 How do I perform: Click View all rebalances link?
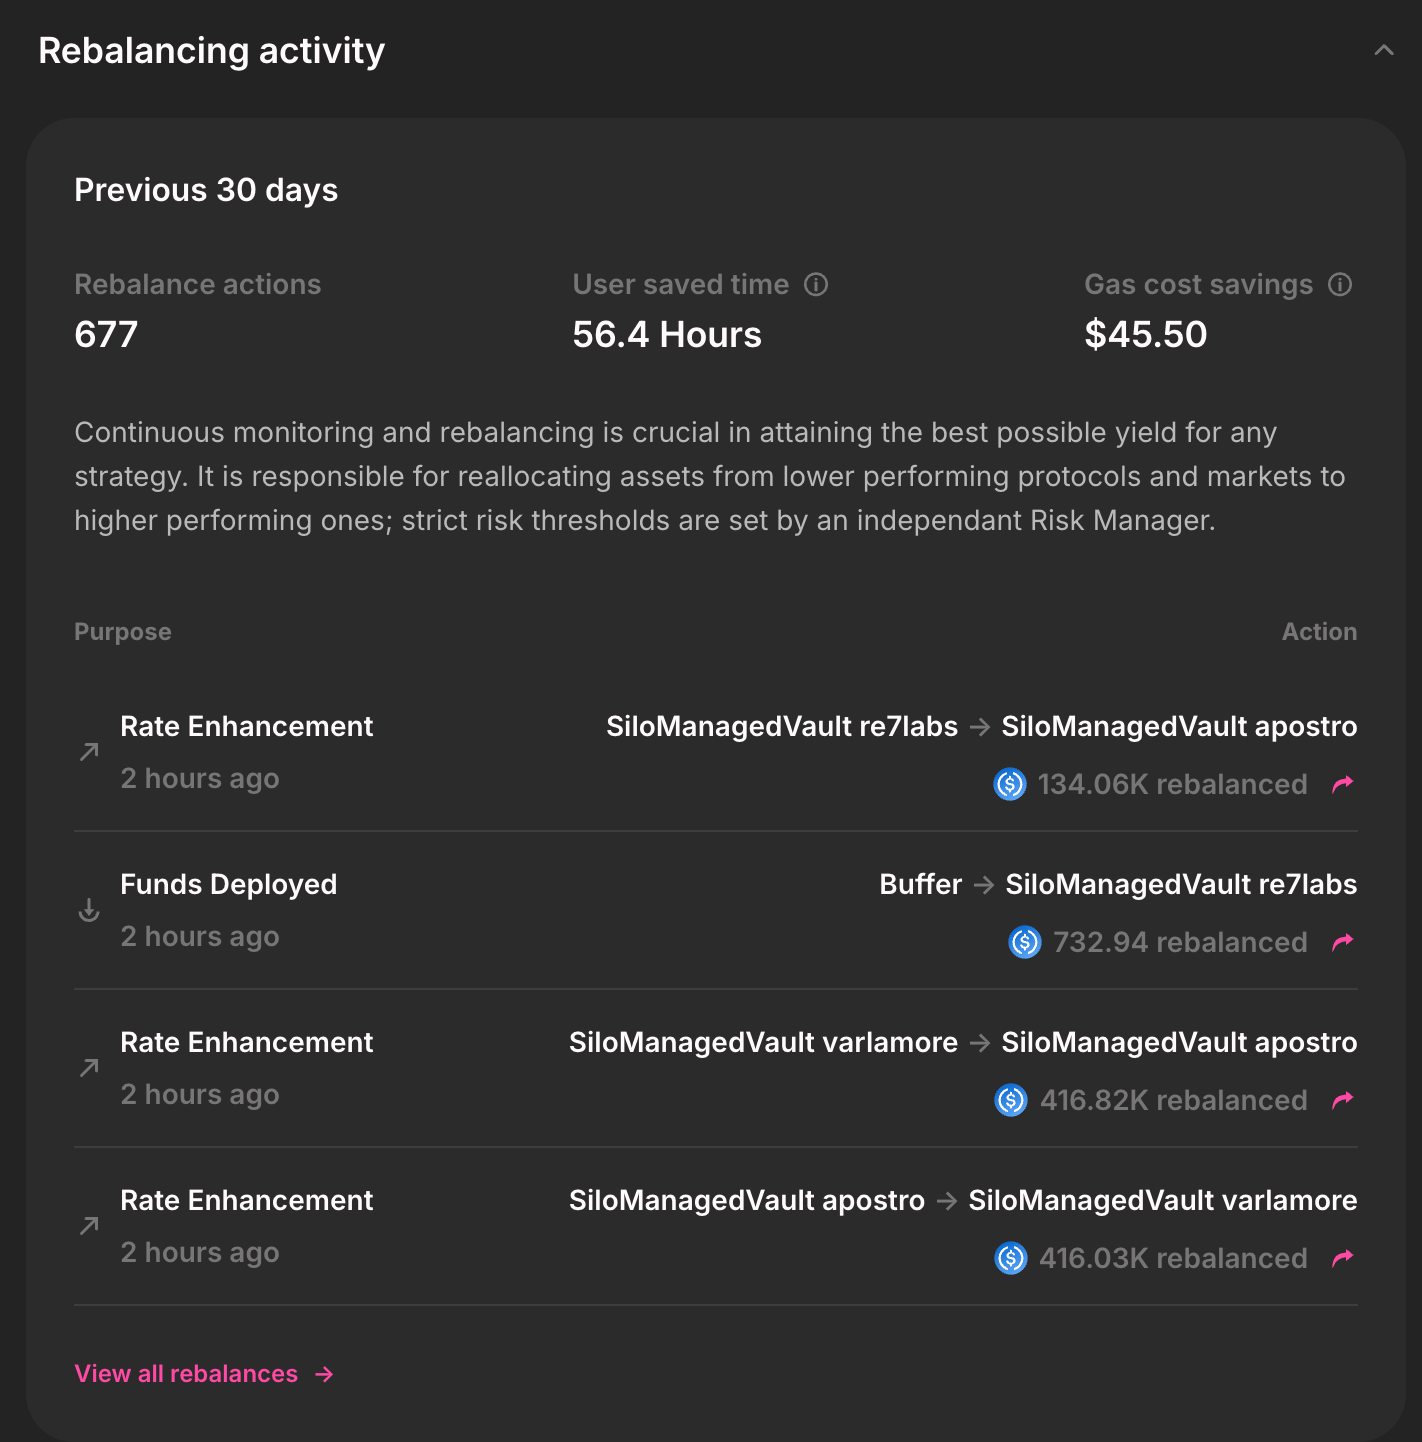(x=186, y=1374)
